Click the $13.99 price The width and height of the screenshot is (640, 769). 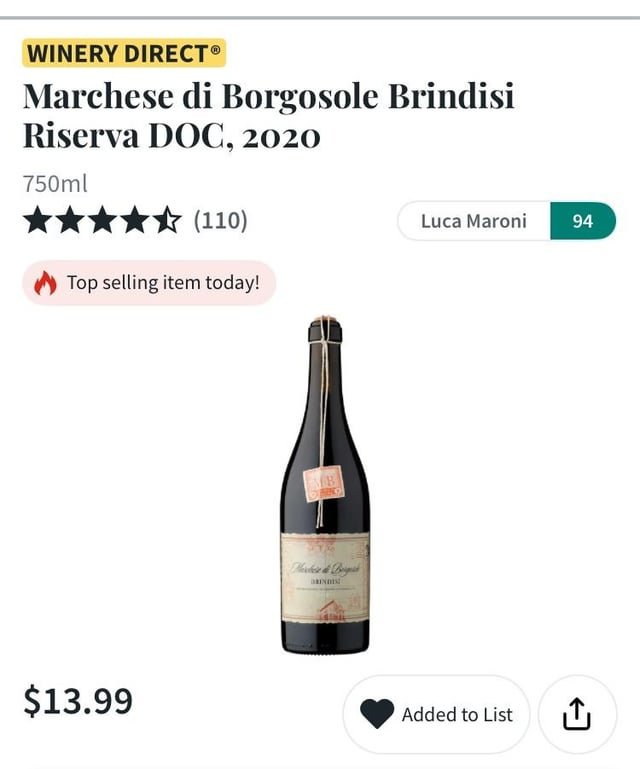78,701
